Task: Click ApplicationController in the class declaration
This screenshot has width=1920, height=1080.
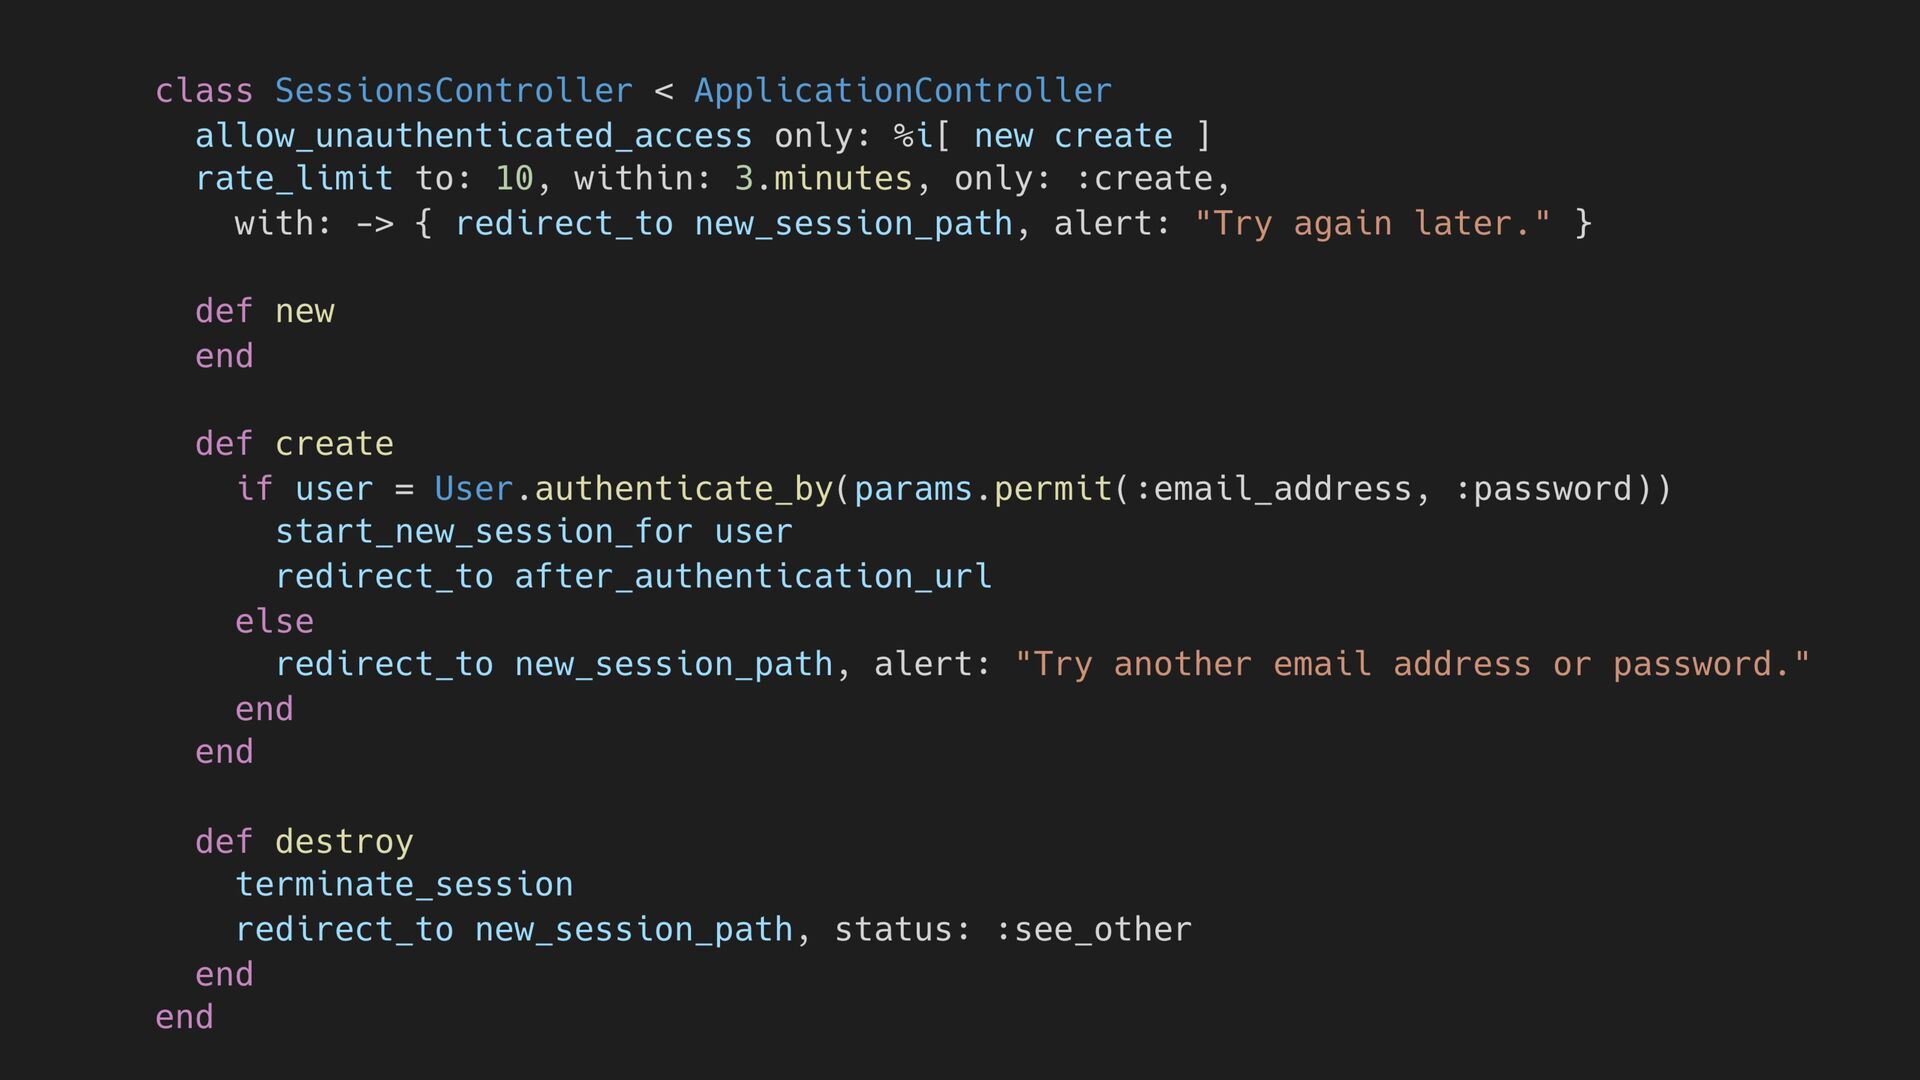Action: 903,91
